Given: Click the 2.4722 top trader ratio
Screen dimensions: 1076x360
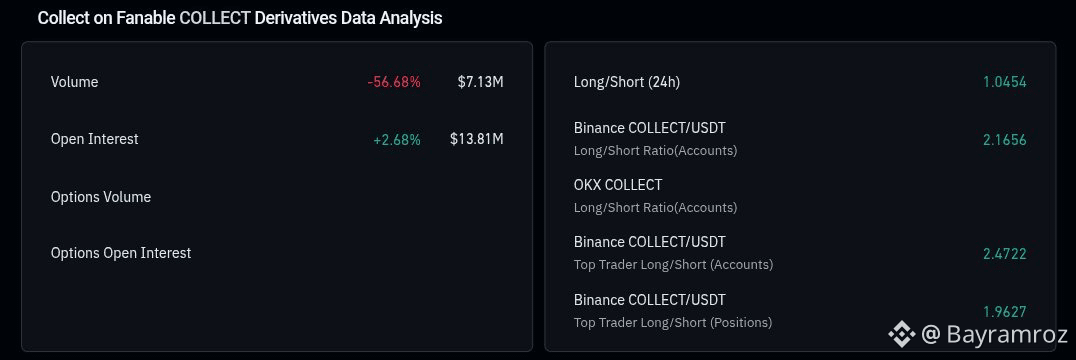Looking at the screenshot, I should pyautogui.click(x=1005, y=254).
